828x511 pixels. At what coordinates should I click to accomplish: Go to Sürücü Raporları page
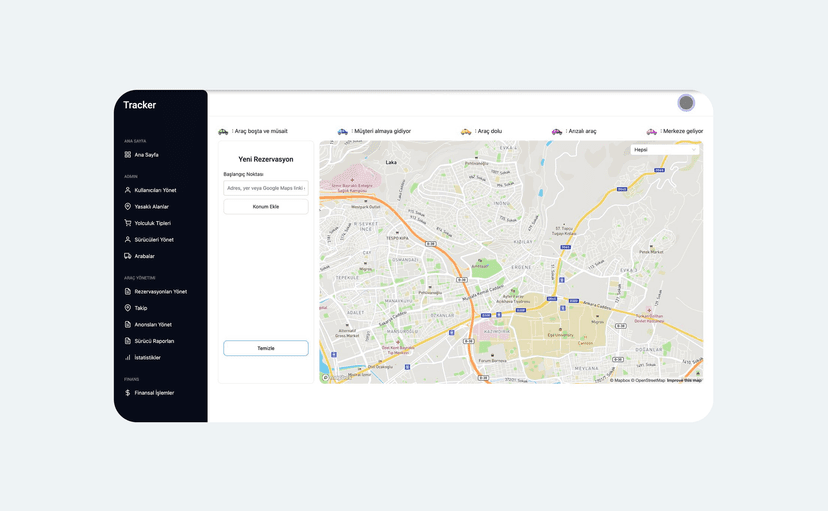click(x=154, y=341)
